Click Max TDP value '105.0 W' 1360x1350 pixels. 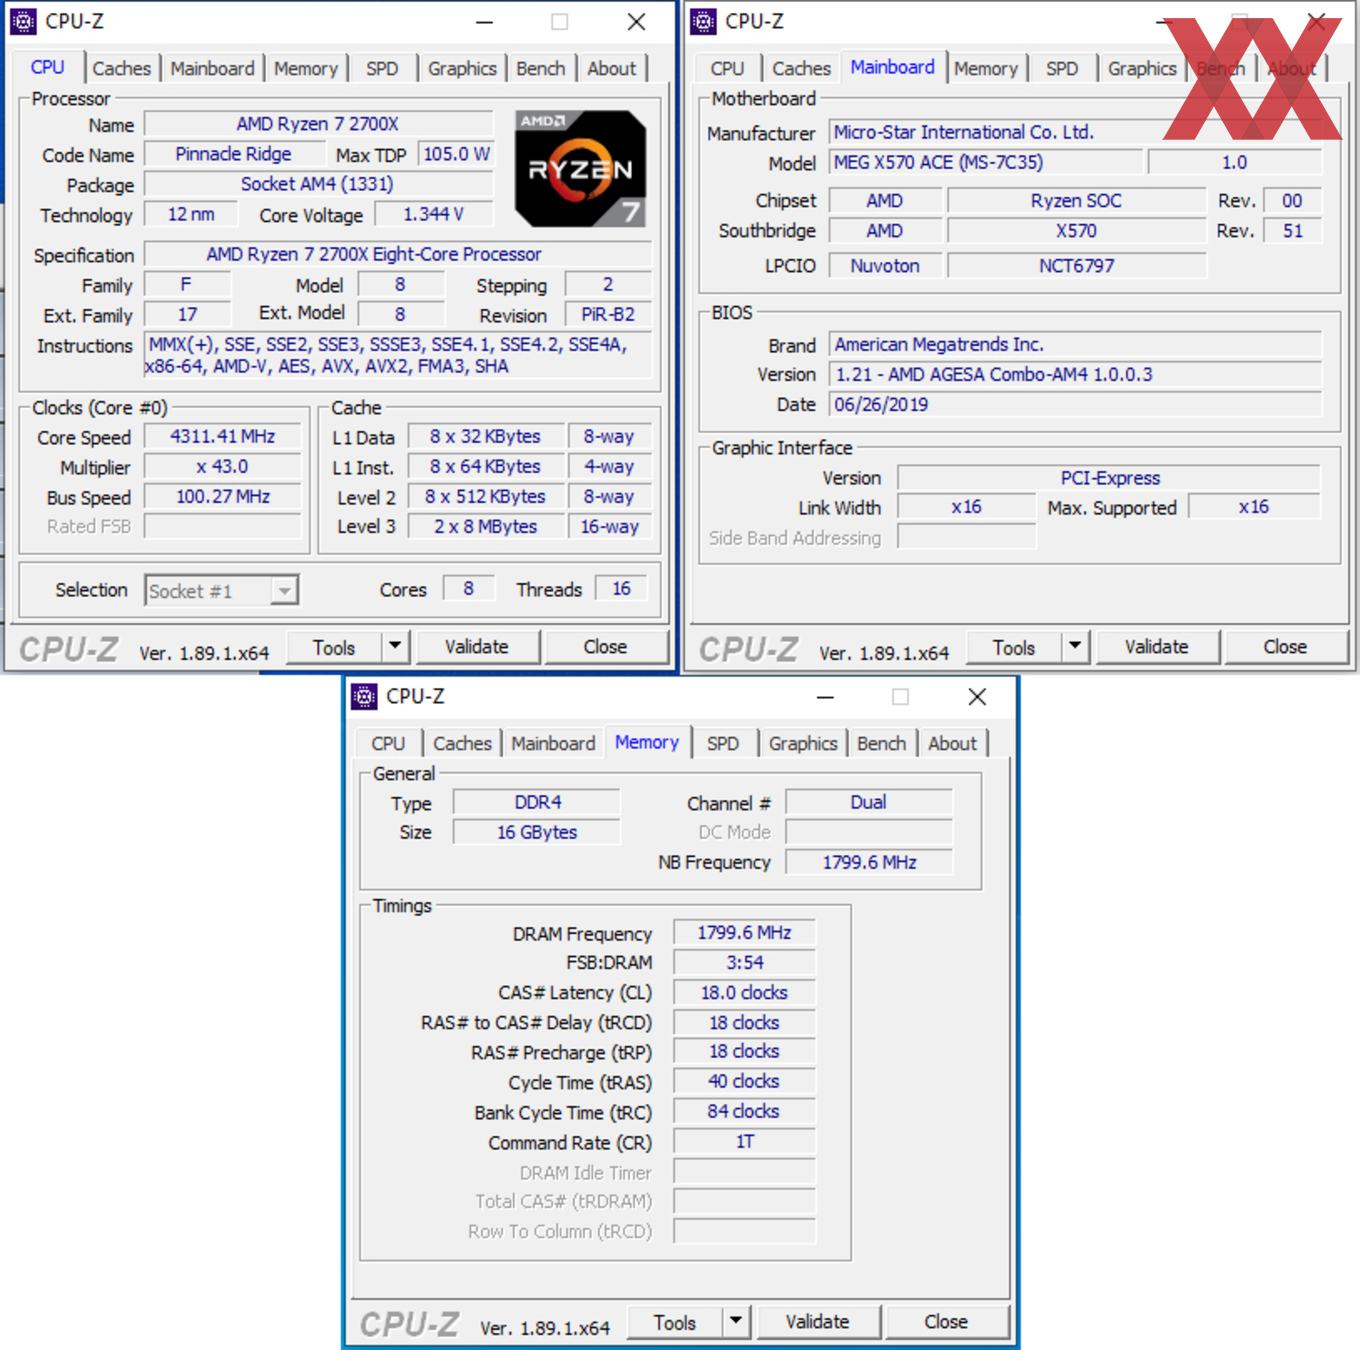point(456,154)
